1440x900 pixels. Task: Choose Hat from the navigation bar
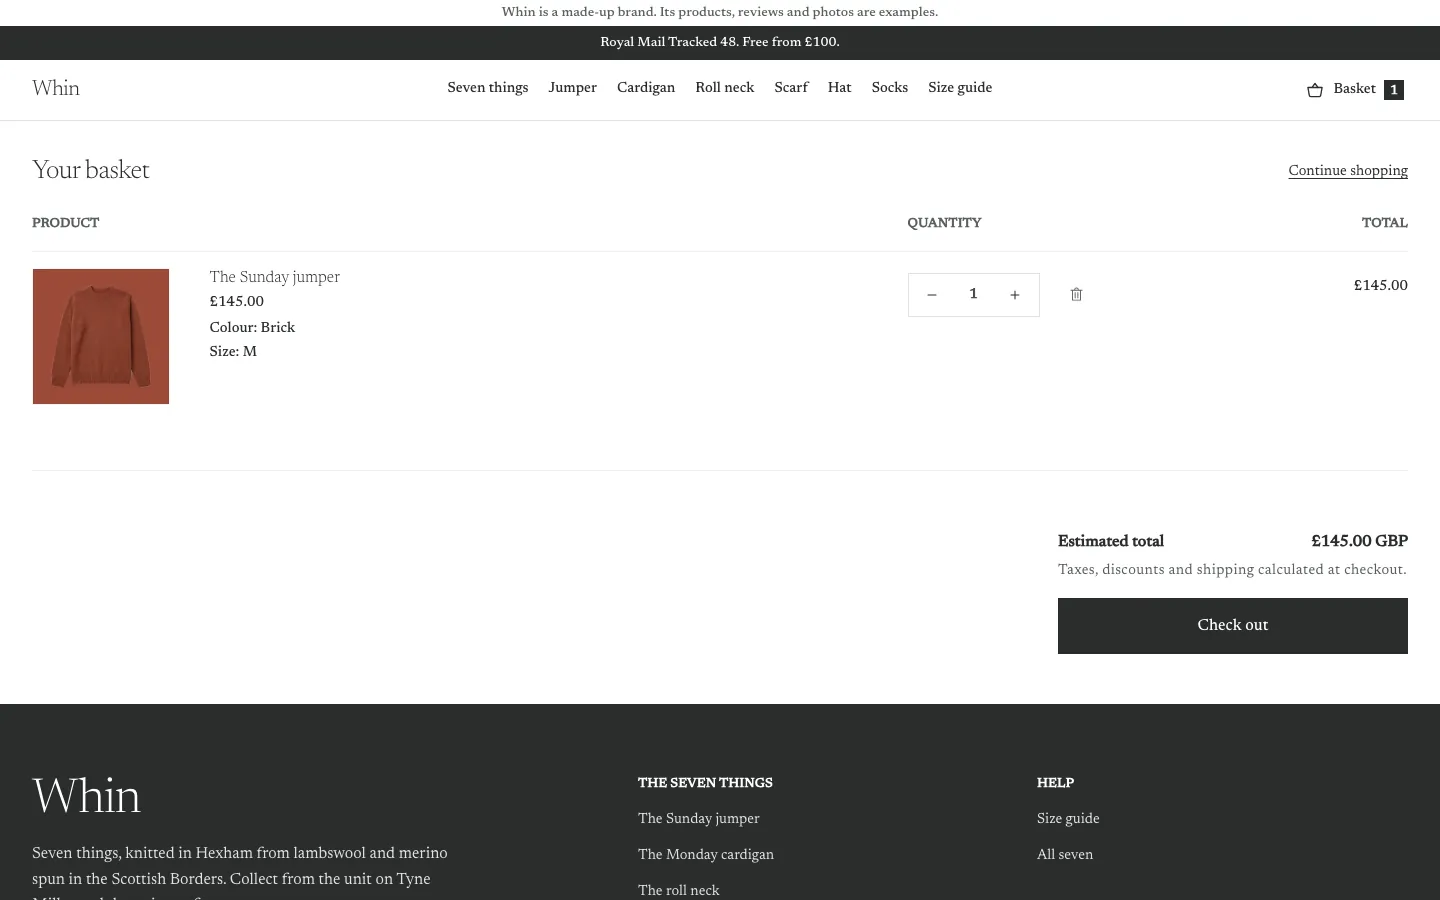(840, 88)
